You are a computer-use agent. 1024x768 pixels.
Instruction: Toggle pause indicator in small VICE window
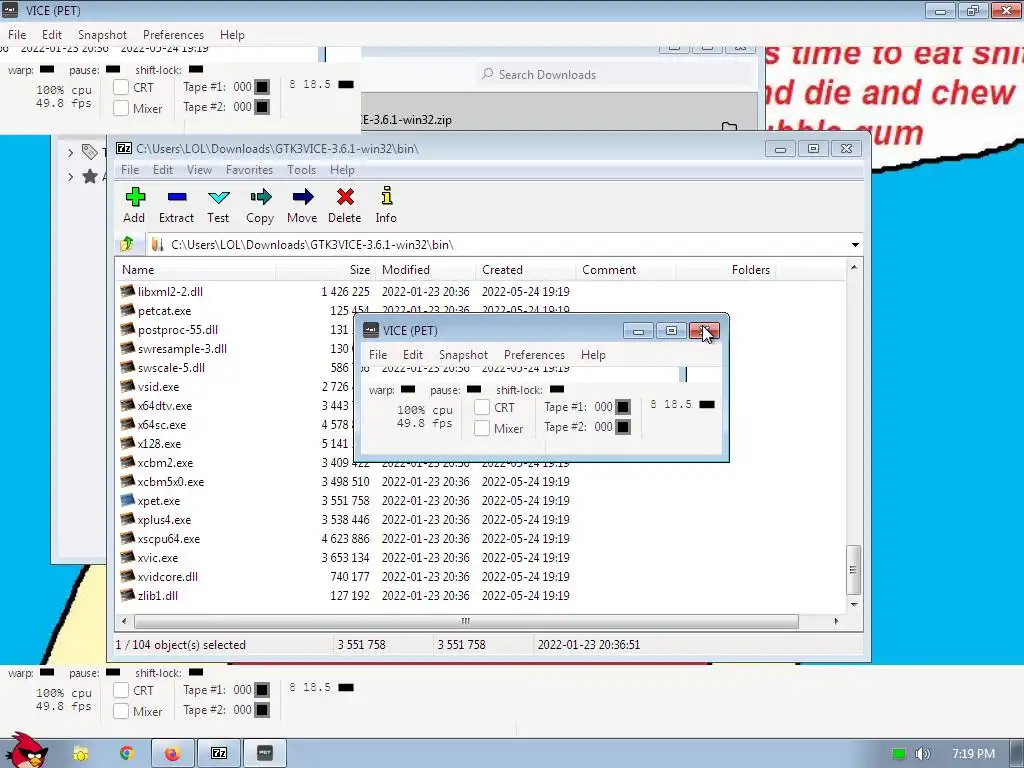[x=474, y=389]
